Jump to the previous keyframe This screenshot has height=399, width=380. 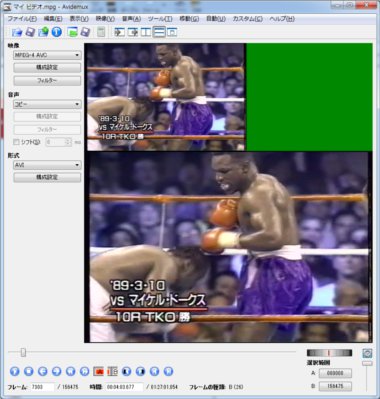[71, 371]
